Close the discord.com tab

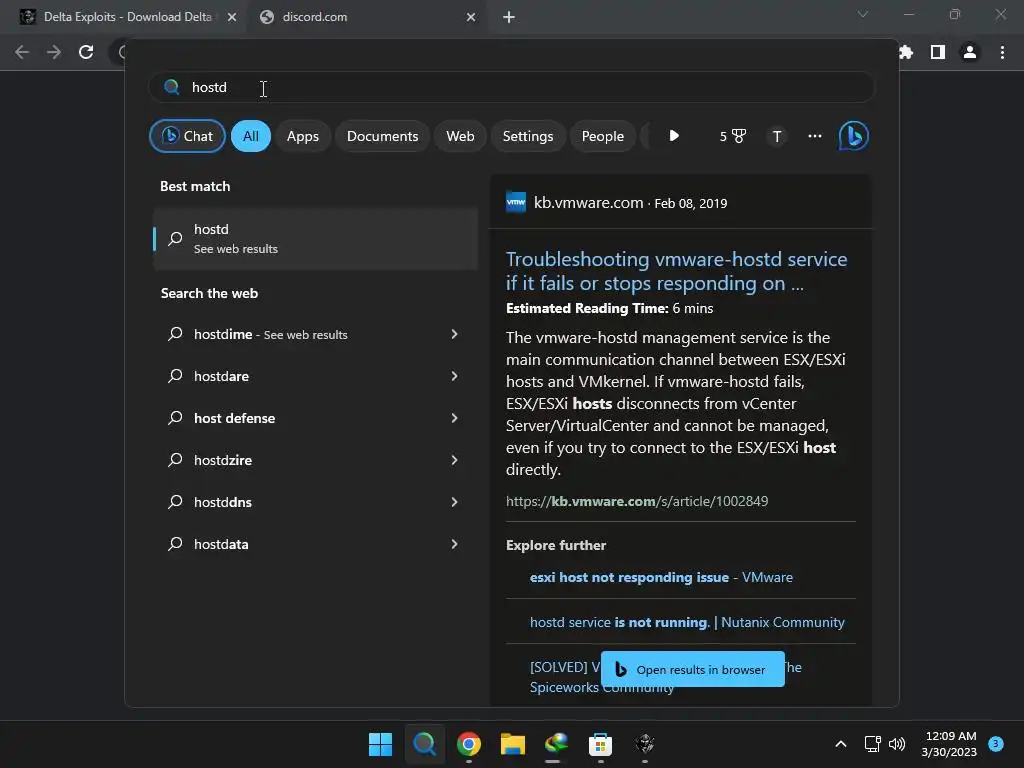click(x=471, y=18)
